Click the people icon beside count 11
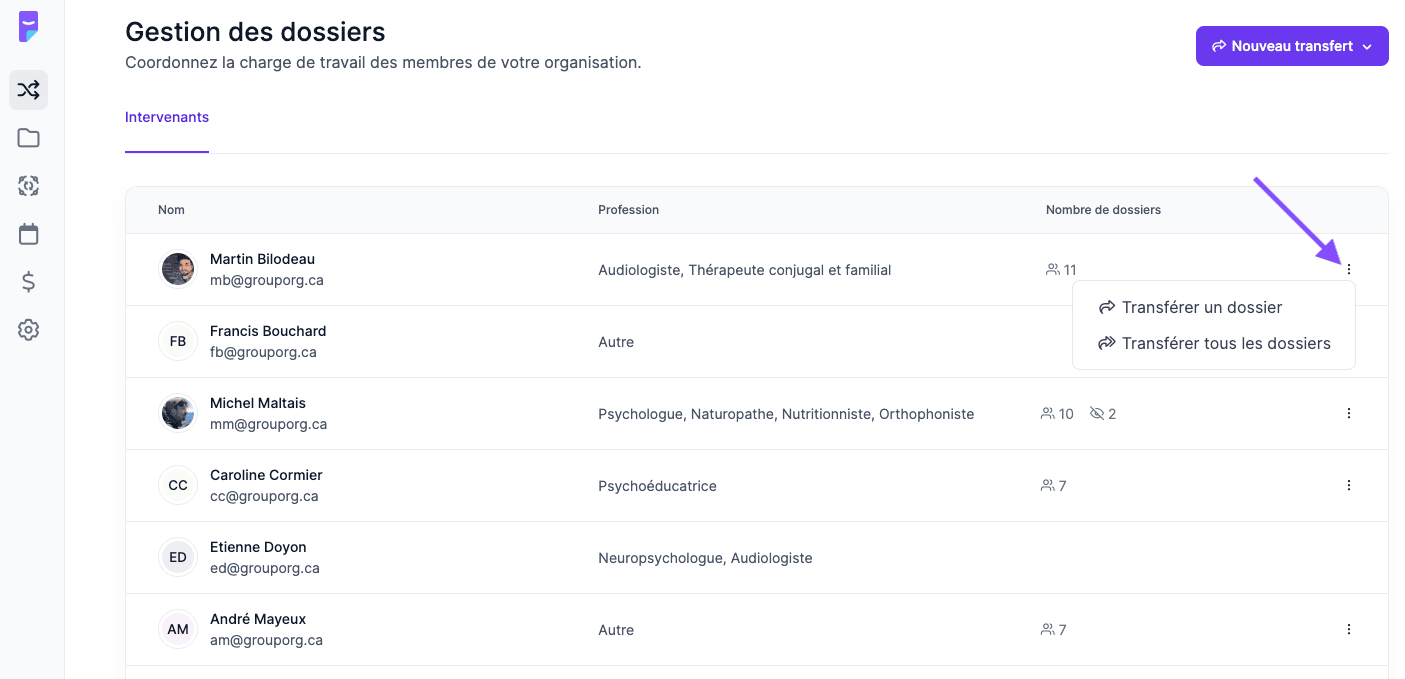Image resolution: width=1405 pixels, height=679 pixels. [x=1053, y=269]
